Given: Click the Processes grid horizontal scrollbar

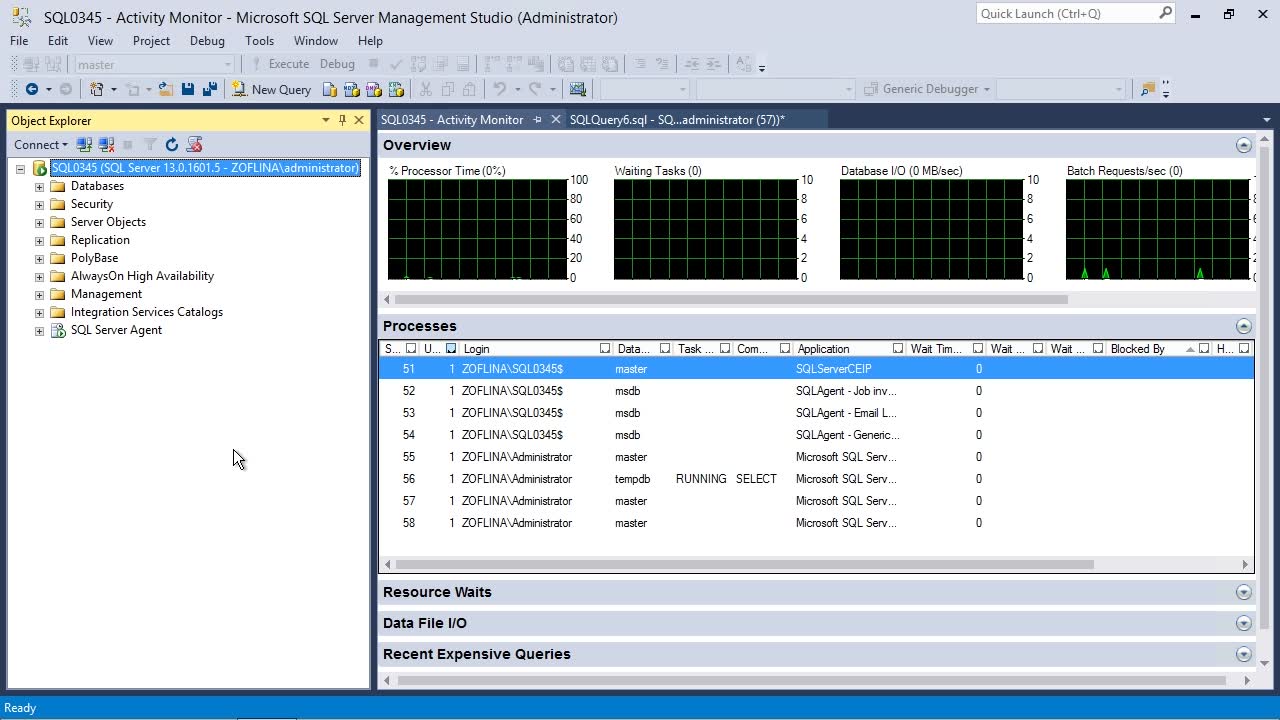Looking at the screenshot, I should click(743, 564).
